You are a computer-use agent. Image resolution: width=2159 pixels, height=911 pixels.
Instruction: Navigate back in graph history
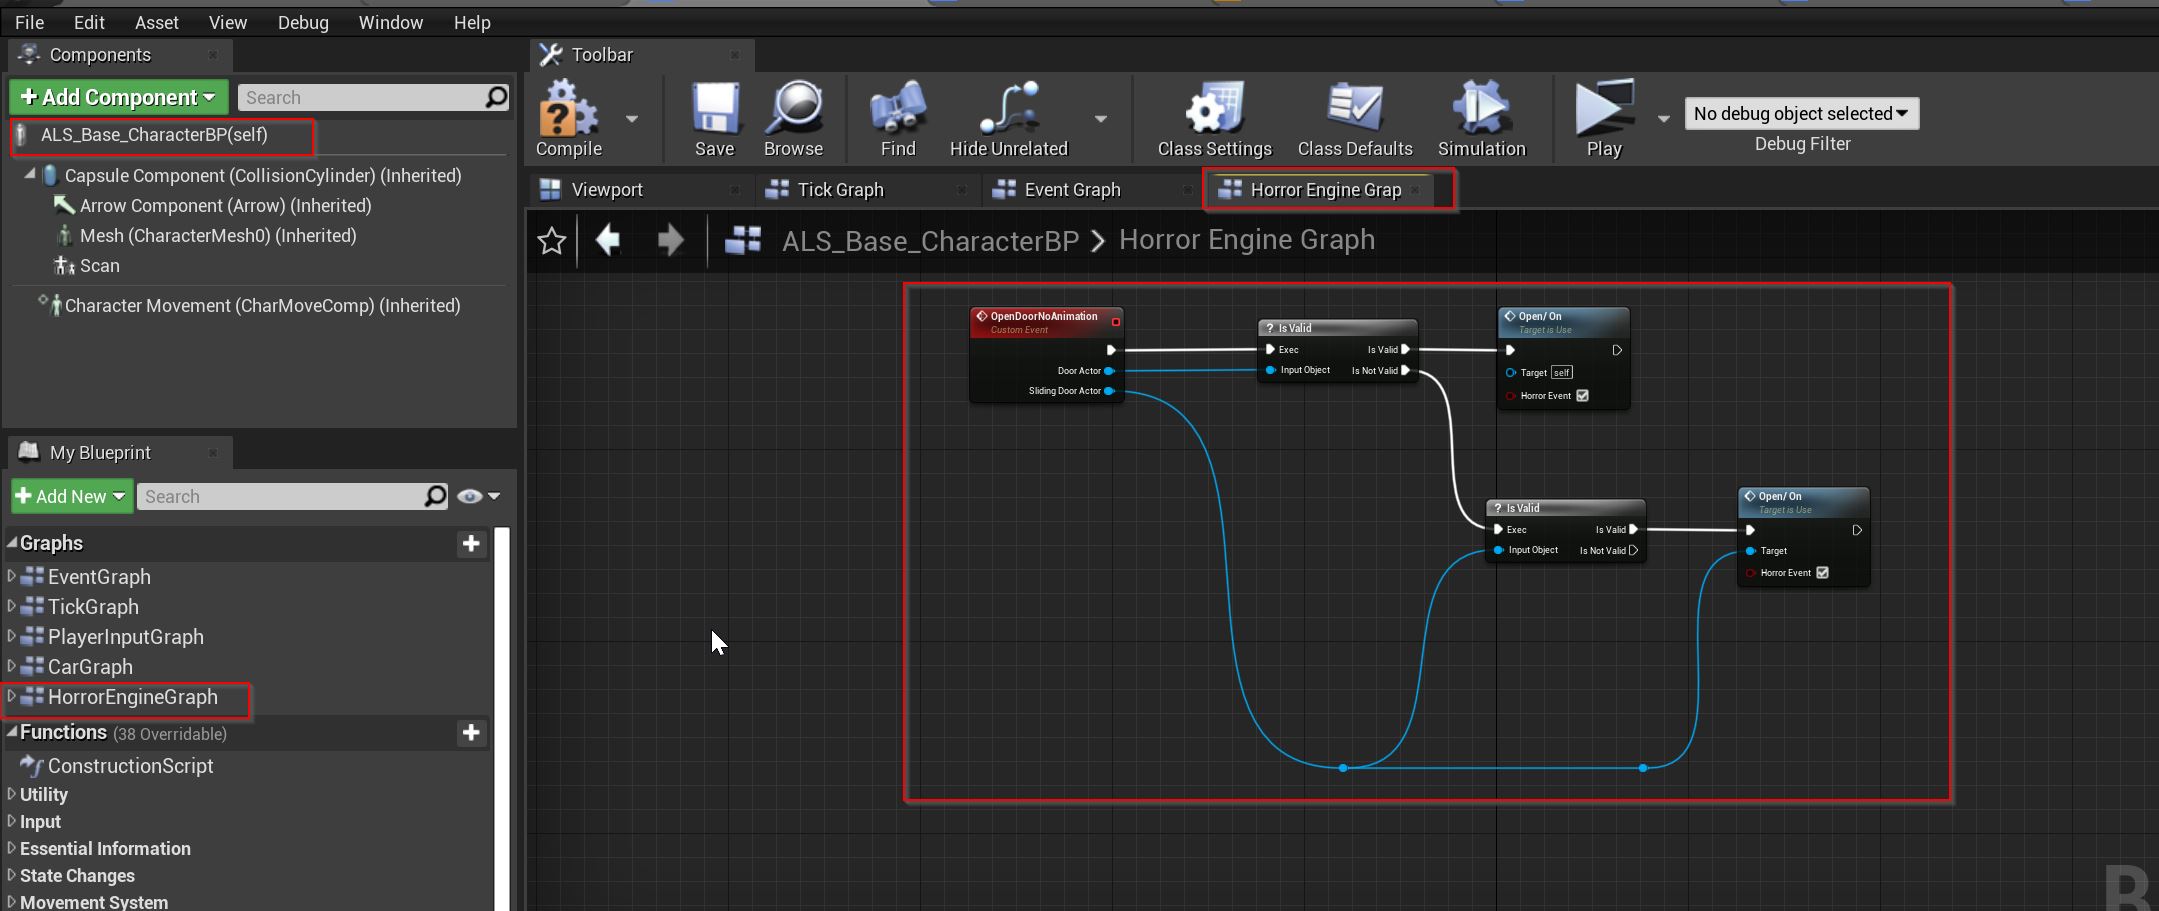click(x=608, y=240)
